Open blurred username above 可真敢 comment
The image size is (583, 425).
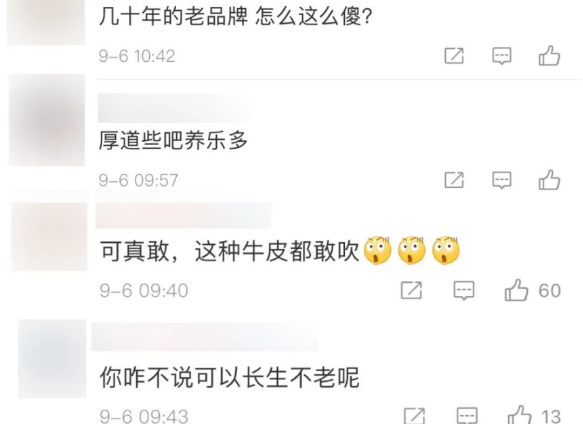point(183,215)
